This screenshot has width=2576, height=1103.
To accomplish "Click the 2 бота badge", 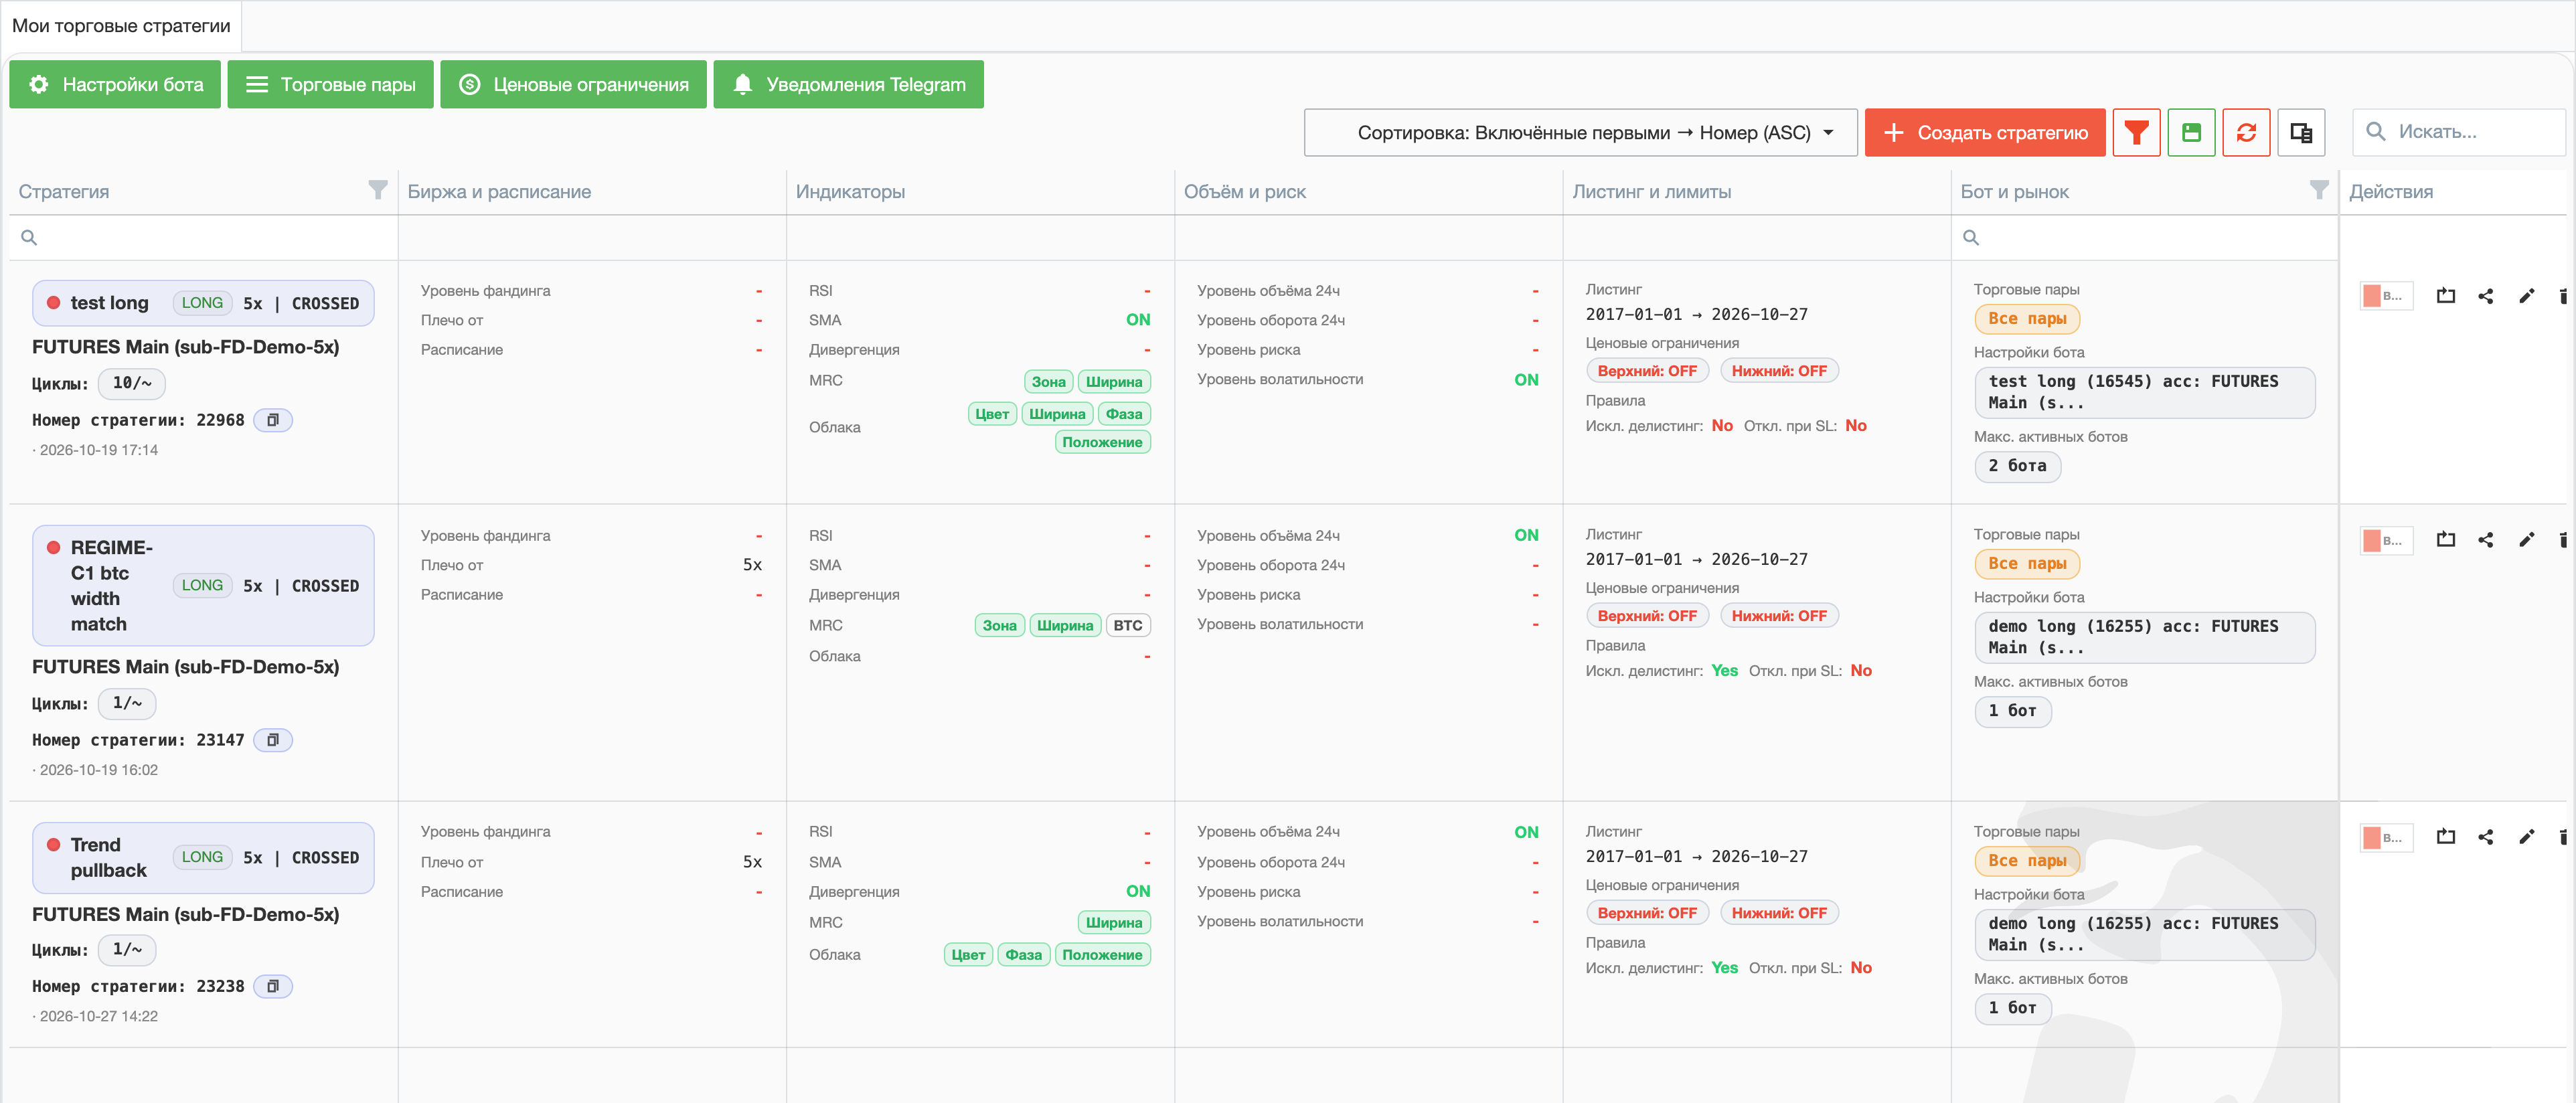I will click(2017, 466).
